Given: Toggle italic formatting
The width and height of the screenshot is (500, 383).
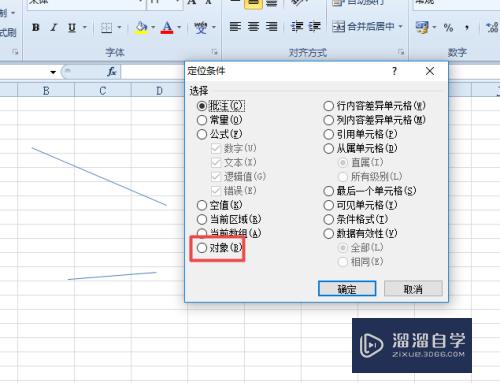Looking at the screenshot, I should [54, 27].
